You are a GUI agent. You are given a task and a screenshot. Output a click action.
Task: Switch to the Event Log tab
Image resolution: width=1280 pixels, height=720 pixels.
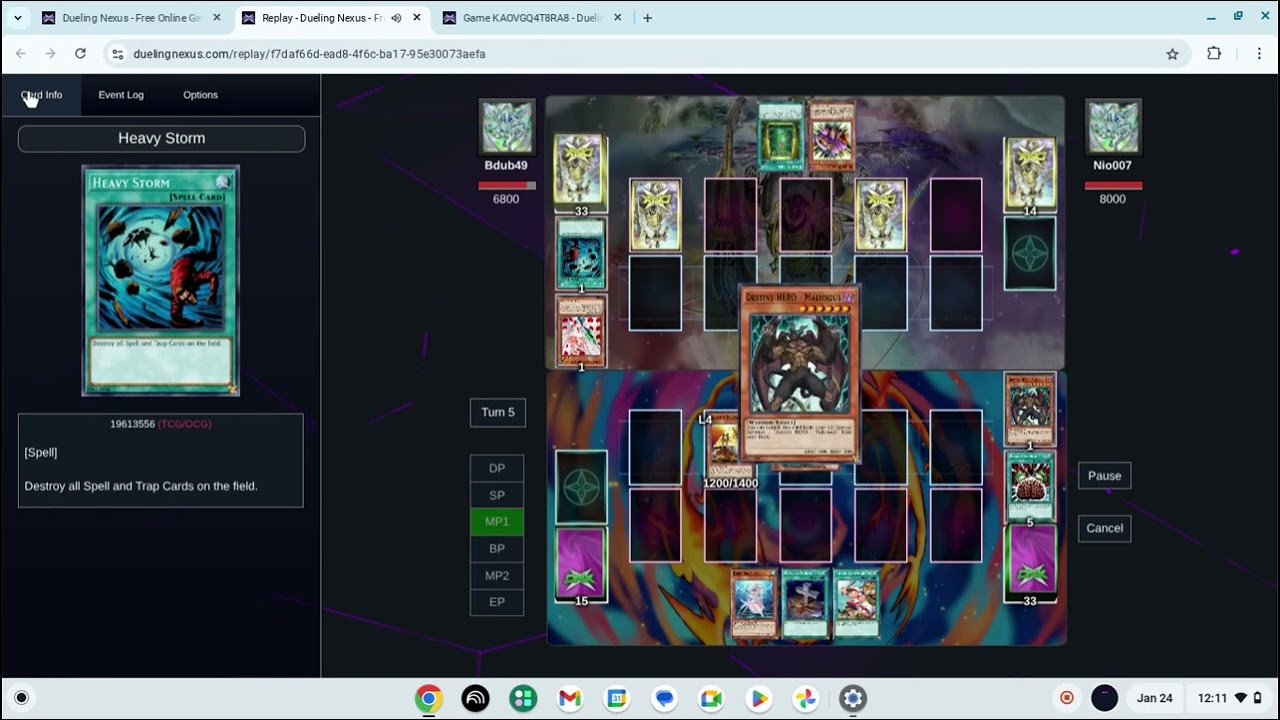pyautogui.click(x=121, y=95)
